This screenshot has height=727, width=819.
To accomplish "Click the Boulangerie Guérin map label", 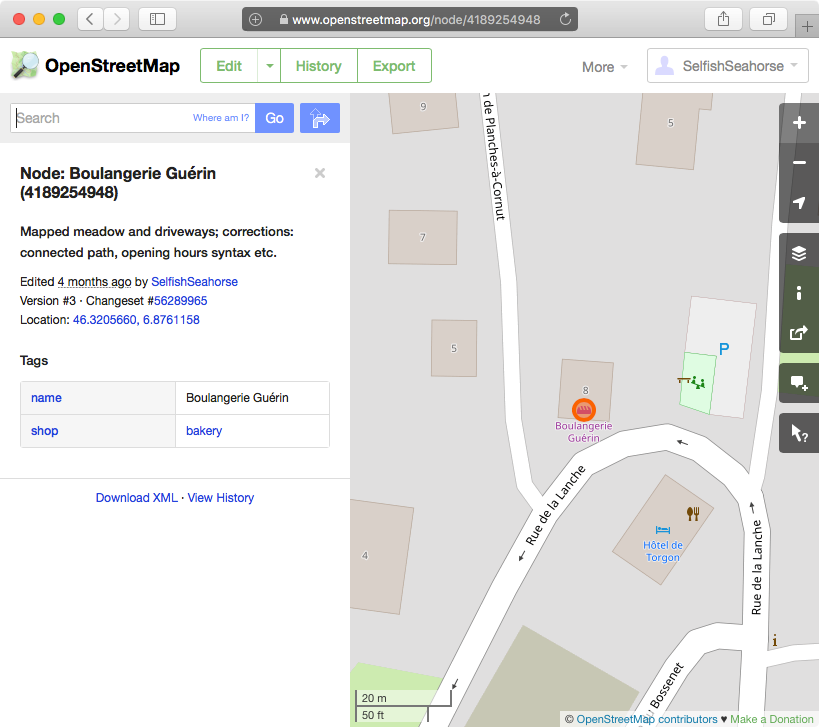I will coord(583,432).
